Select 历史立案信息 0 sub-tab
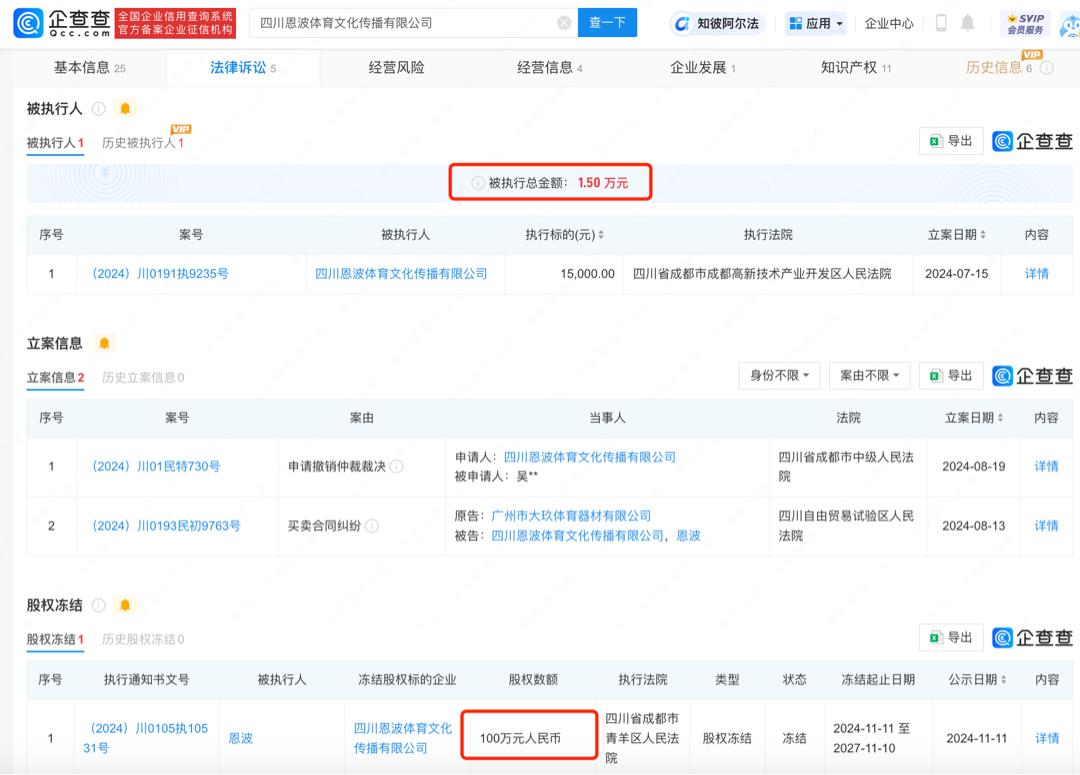This screenshot has width=1080, height=775. [x=143, y=378]
